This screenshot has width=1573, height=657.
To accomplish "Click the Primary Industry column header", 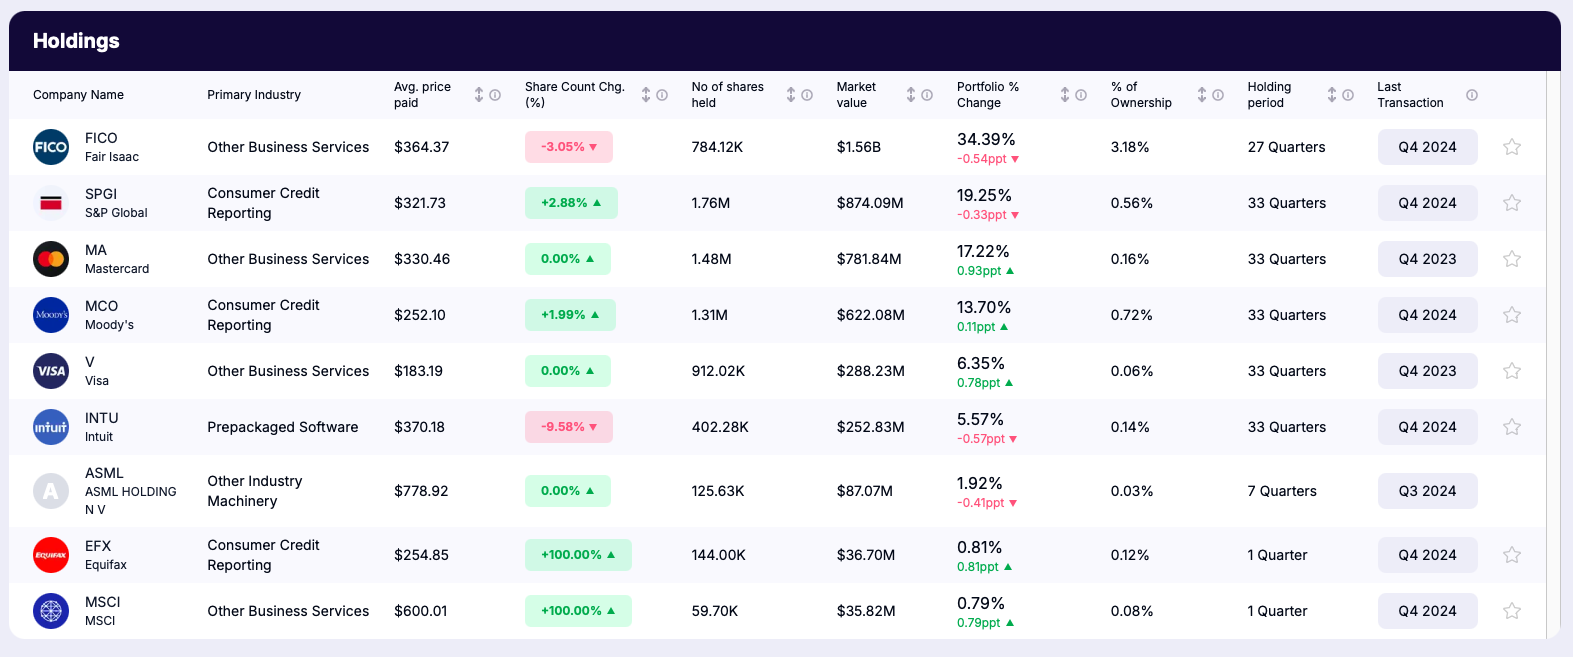I will click(254, 95).
